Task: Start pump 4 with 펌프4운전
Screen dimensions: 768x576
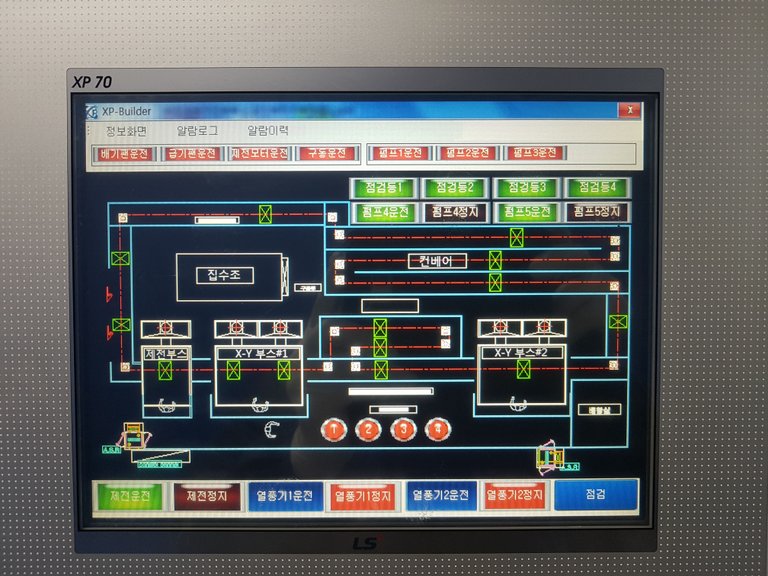Action: click(x=384, y=213)
